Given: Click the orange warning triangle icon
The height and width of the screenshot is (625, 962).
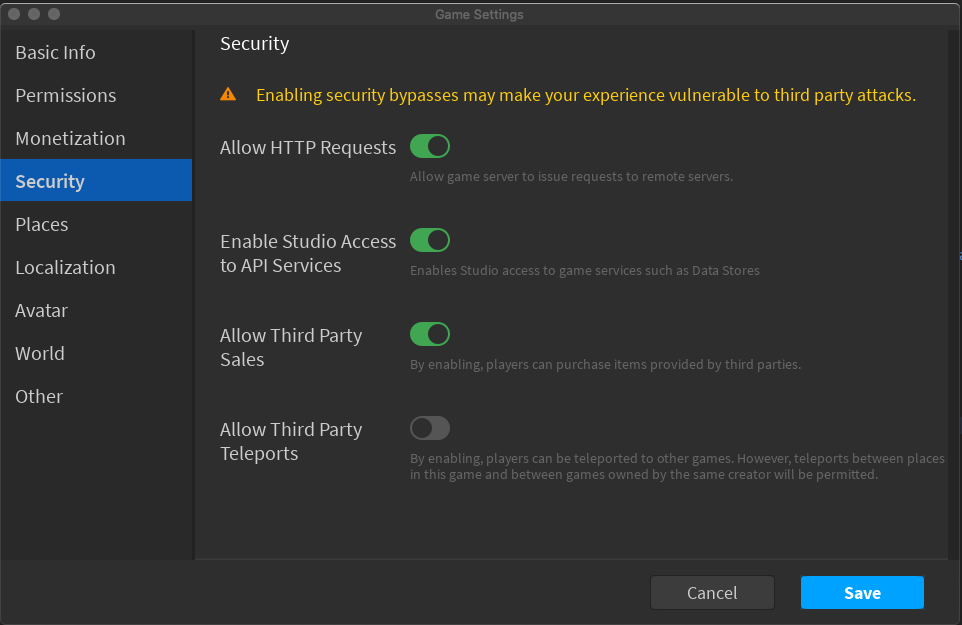Looking at the screenshot, I should tap(229, 95).
